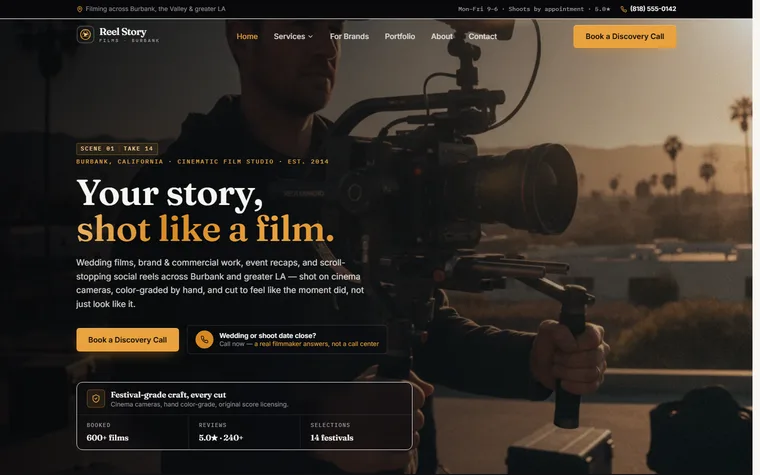The height and width of the screenshot is (475, 760).
Task: Click 'Filming across Burbank, the Valley & greater LA'
Action: tap(156, 9)
